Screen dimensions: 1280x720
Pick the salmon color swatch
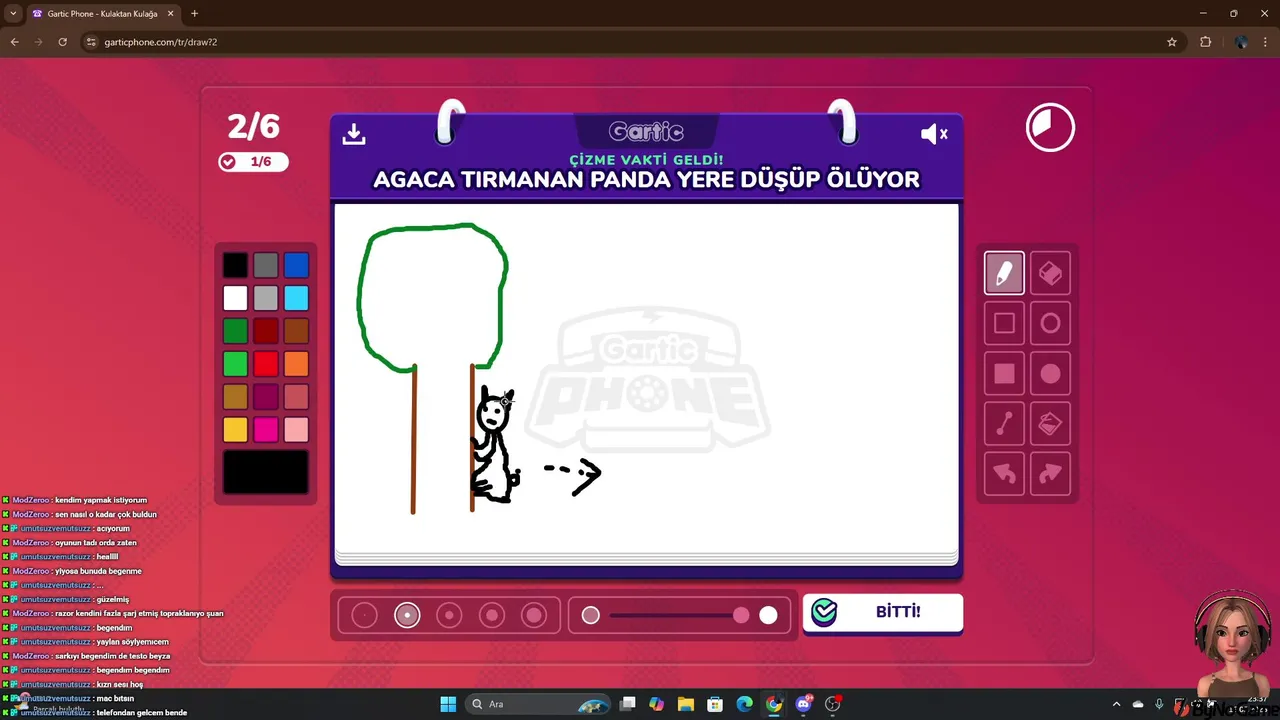pos(296,397)
